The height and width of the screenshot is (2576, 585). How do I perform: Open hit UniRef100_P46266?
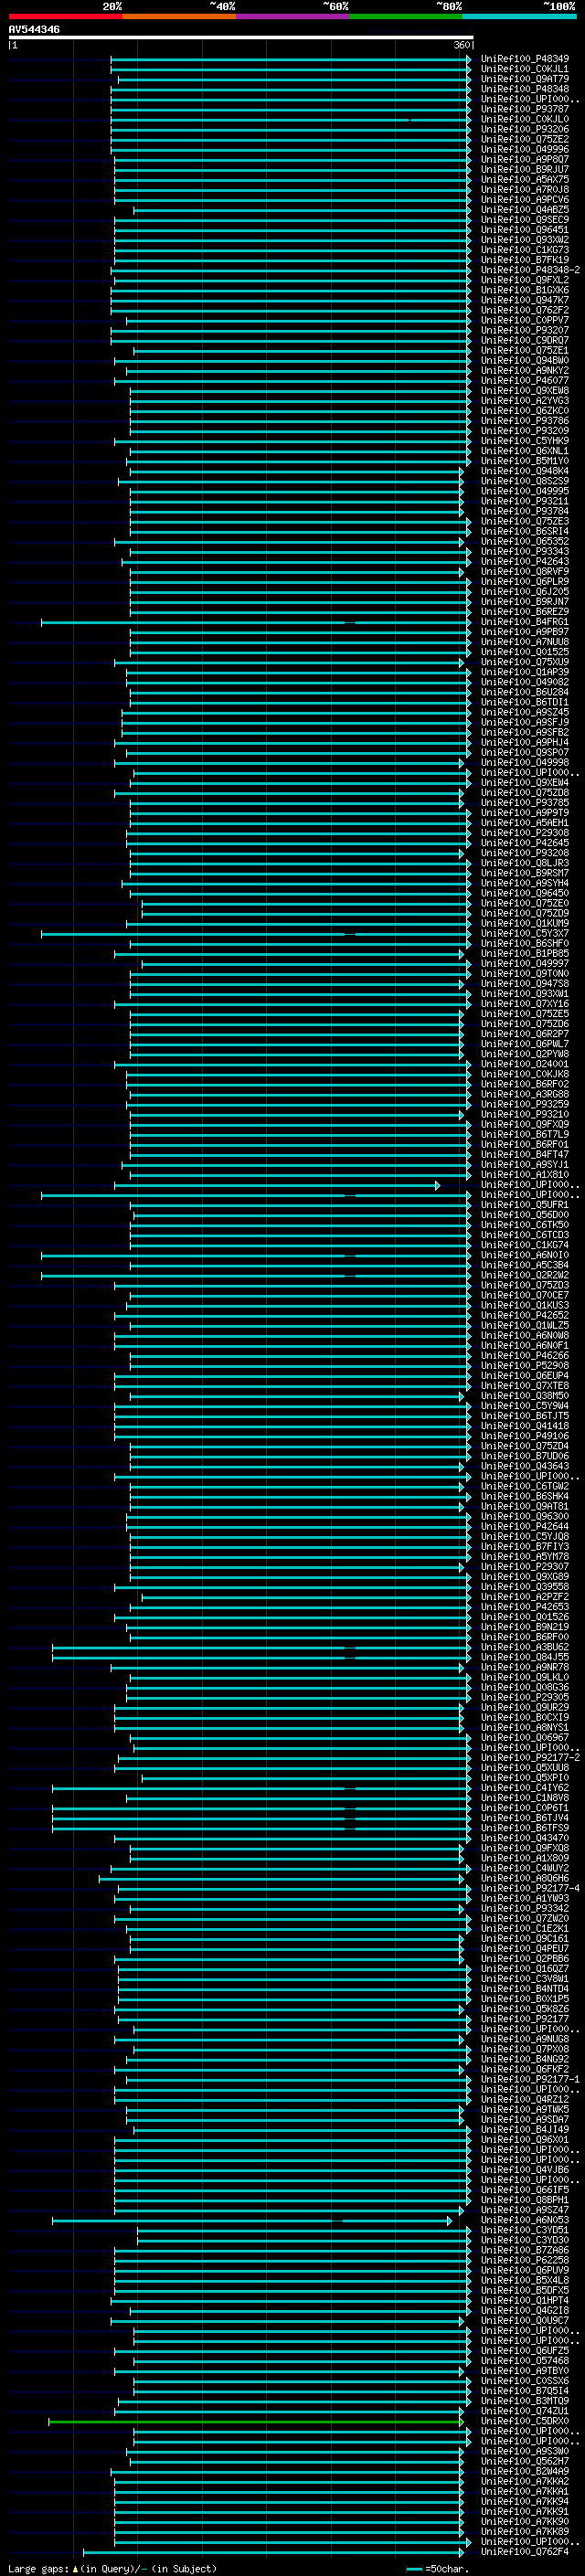click(x=525, y=1355)
